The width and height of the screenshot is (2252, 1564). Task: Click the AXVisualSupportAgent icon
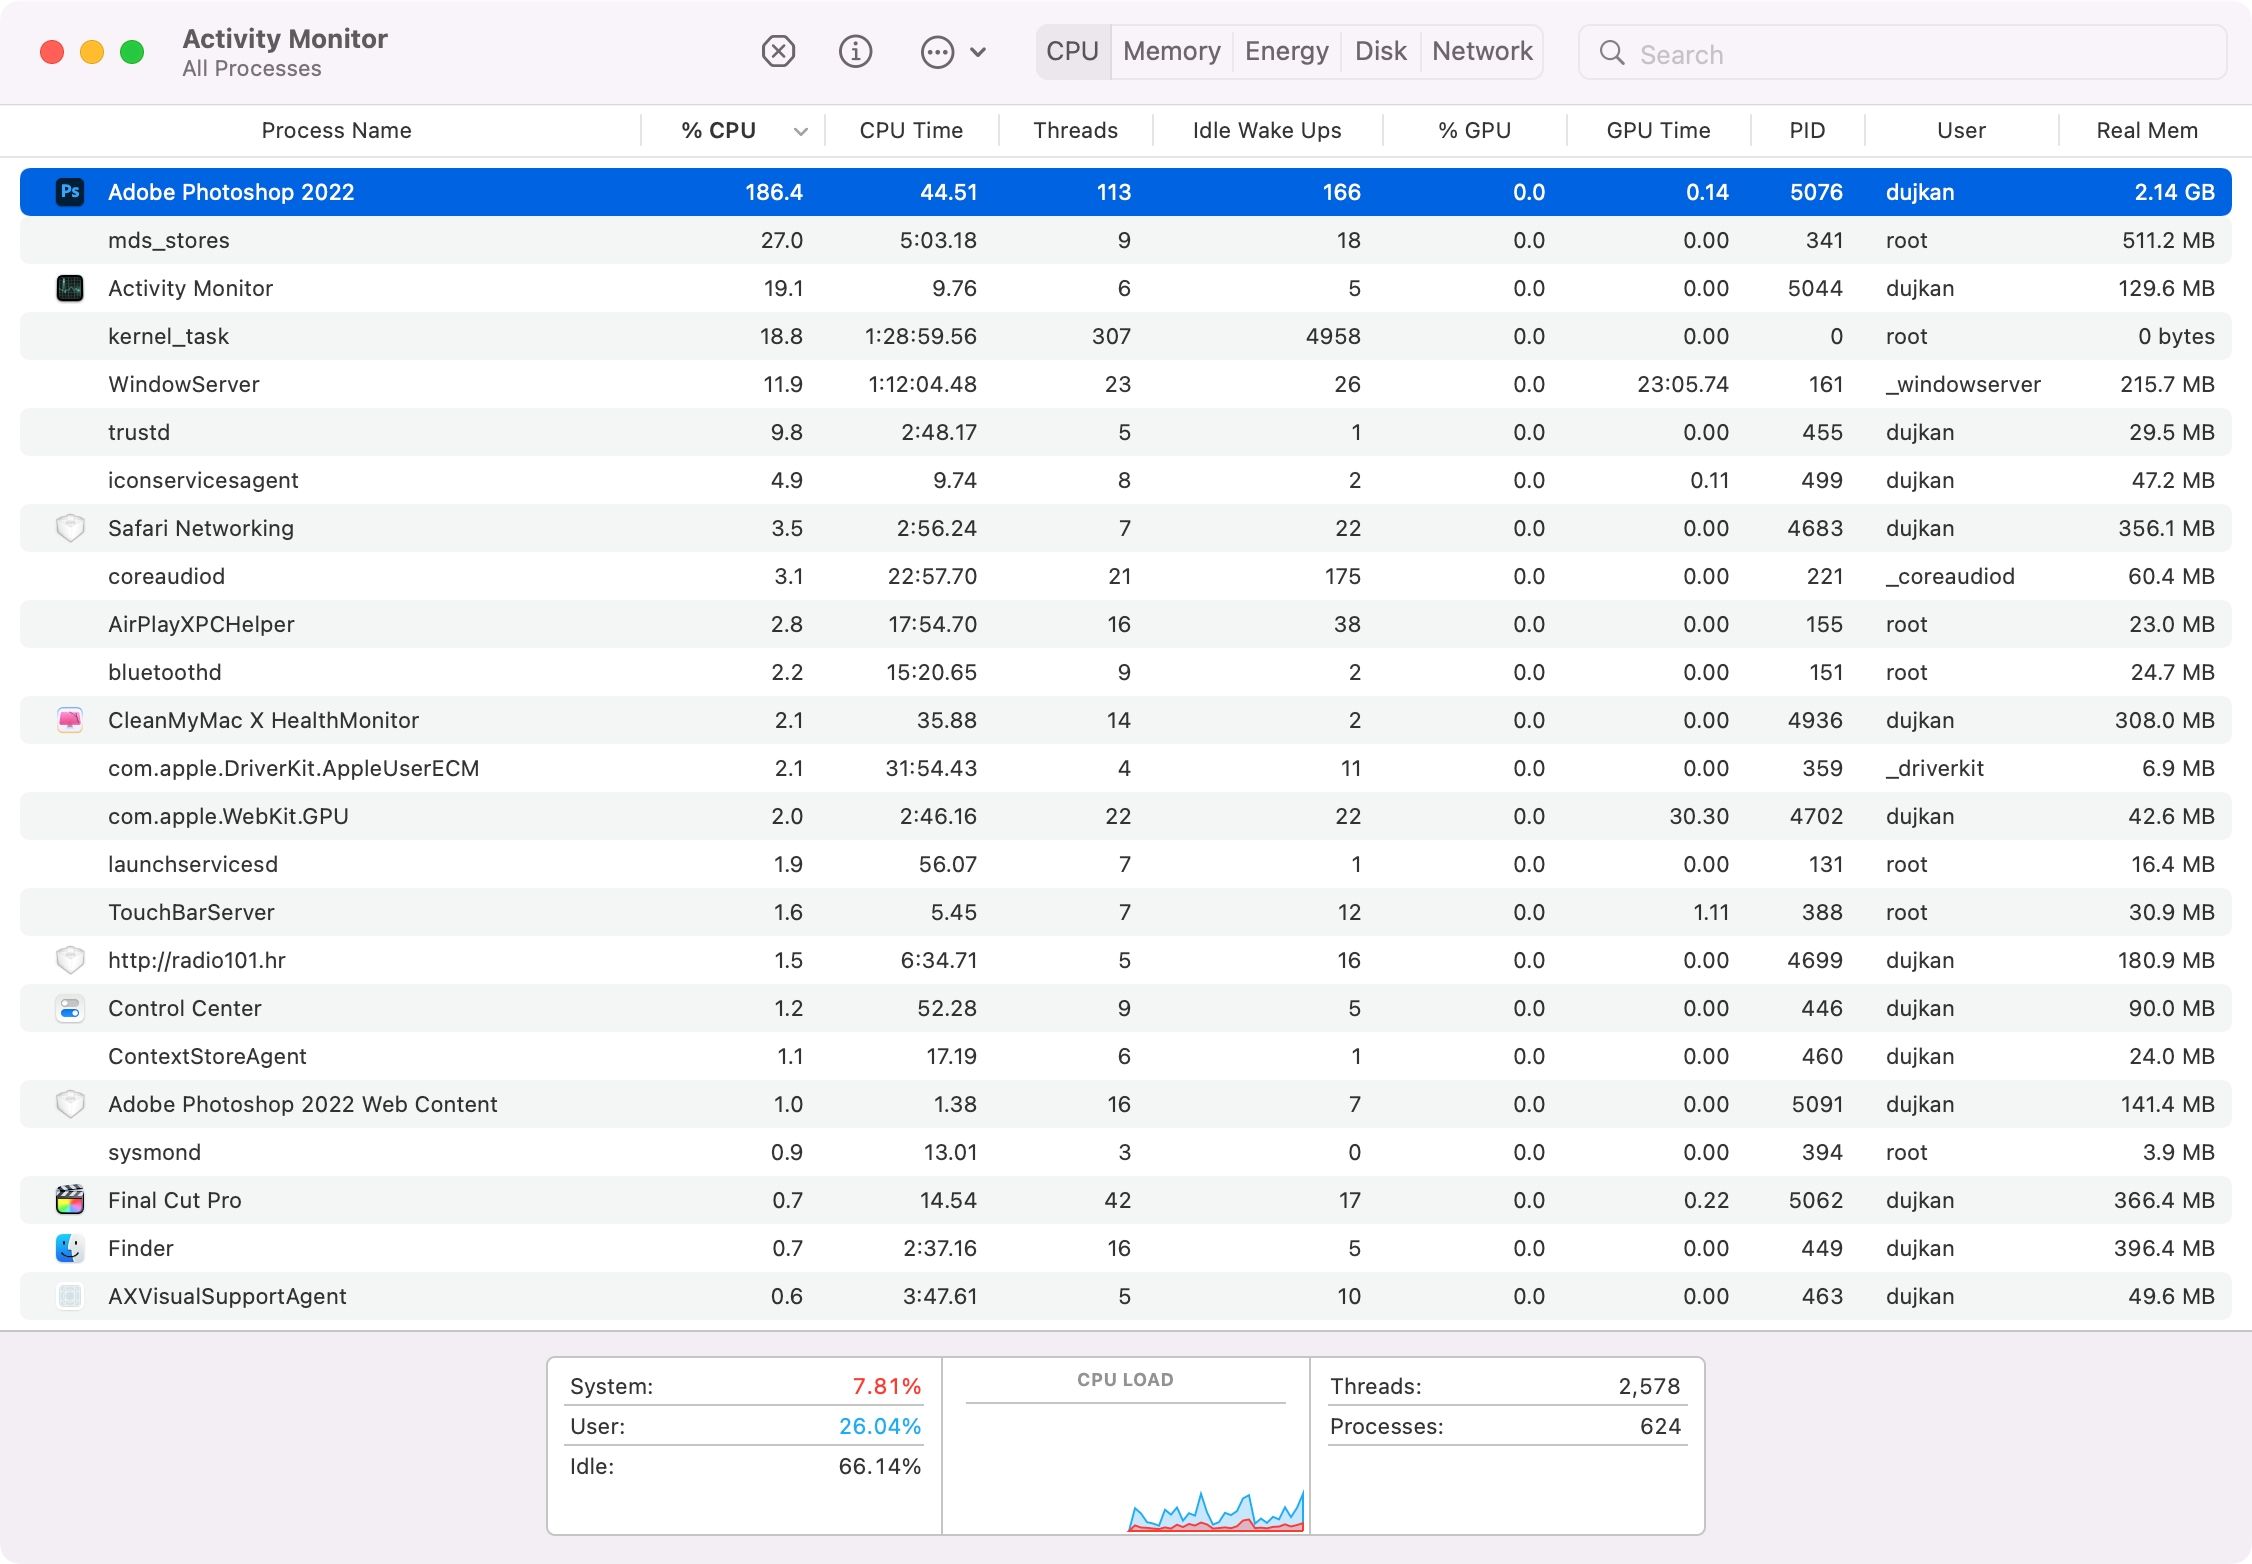[x=70, y=1296]
